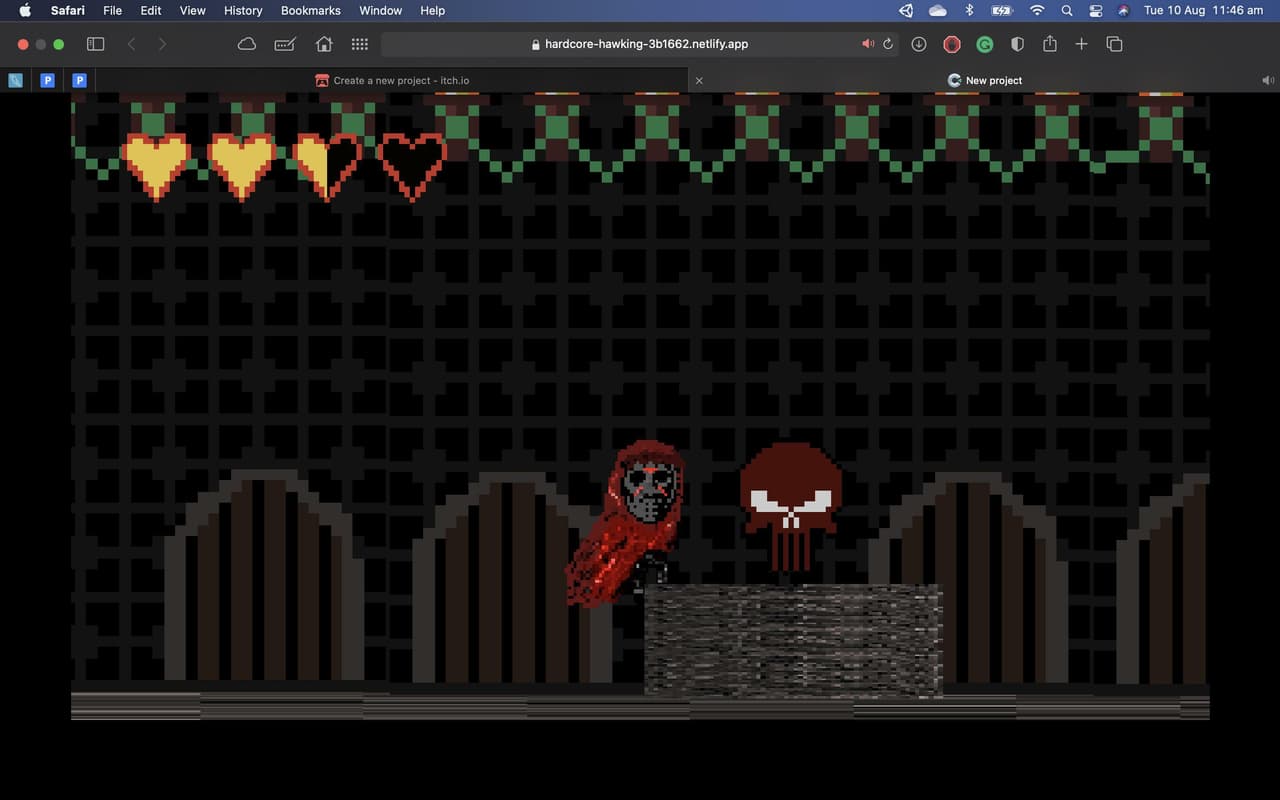This screenshot has width=1280, height=800.
Task: Click the Unity icon in the menu bar
Action: 906,10
